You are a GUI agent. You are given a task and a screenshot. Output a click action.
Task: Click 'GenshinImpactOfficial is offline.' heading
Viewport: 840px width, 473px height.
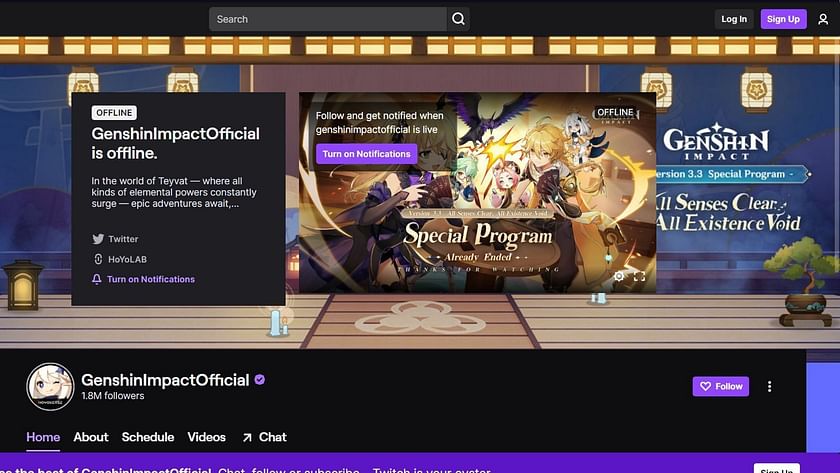pyautogui.click(x=175, y=143)
